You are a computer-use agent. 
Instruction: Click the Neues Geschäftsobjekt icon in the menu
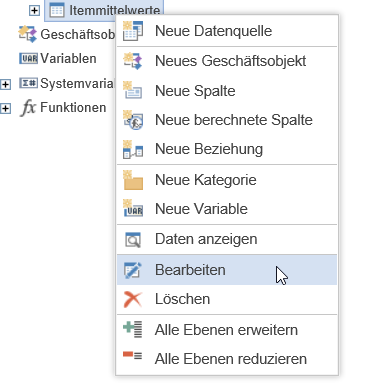[x=133, y=61]
